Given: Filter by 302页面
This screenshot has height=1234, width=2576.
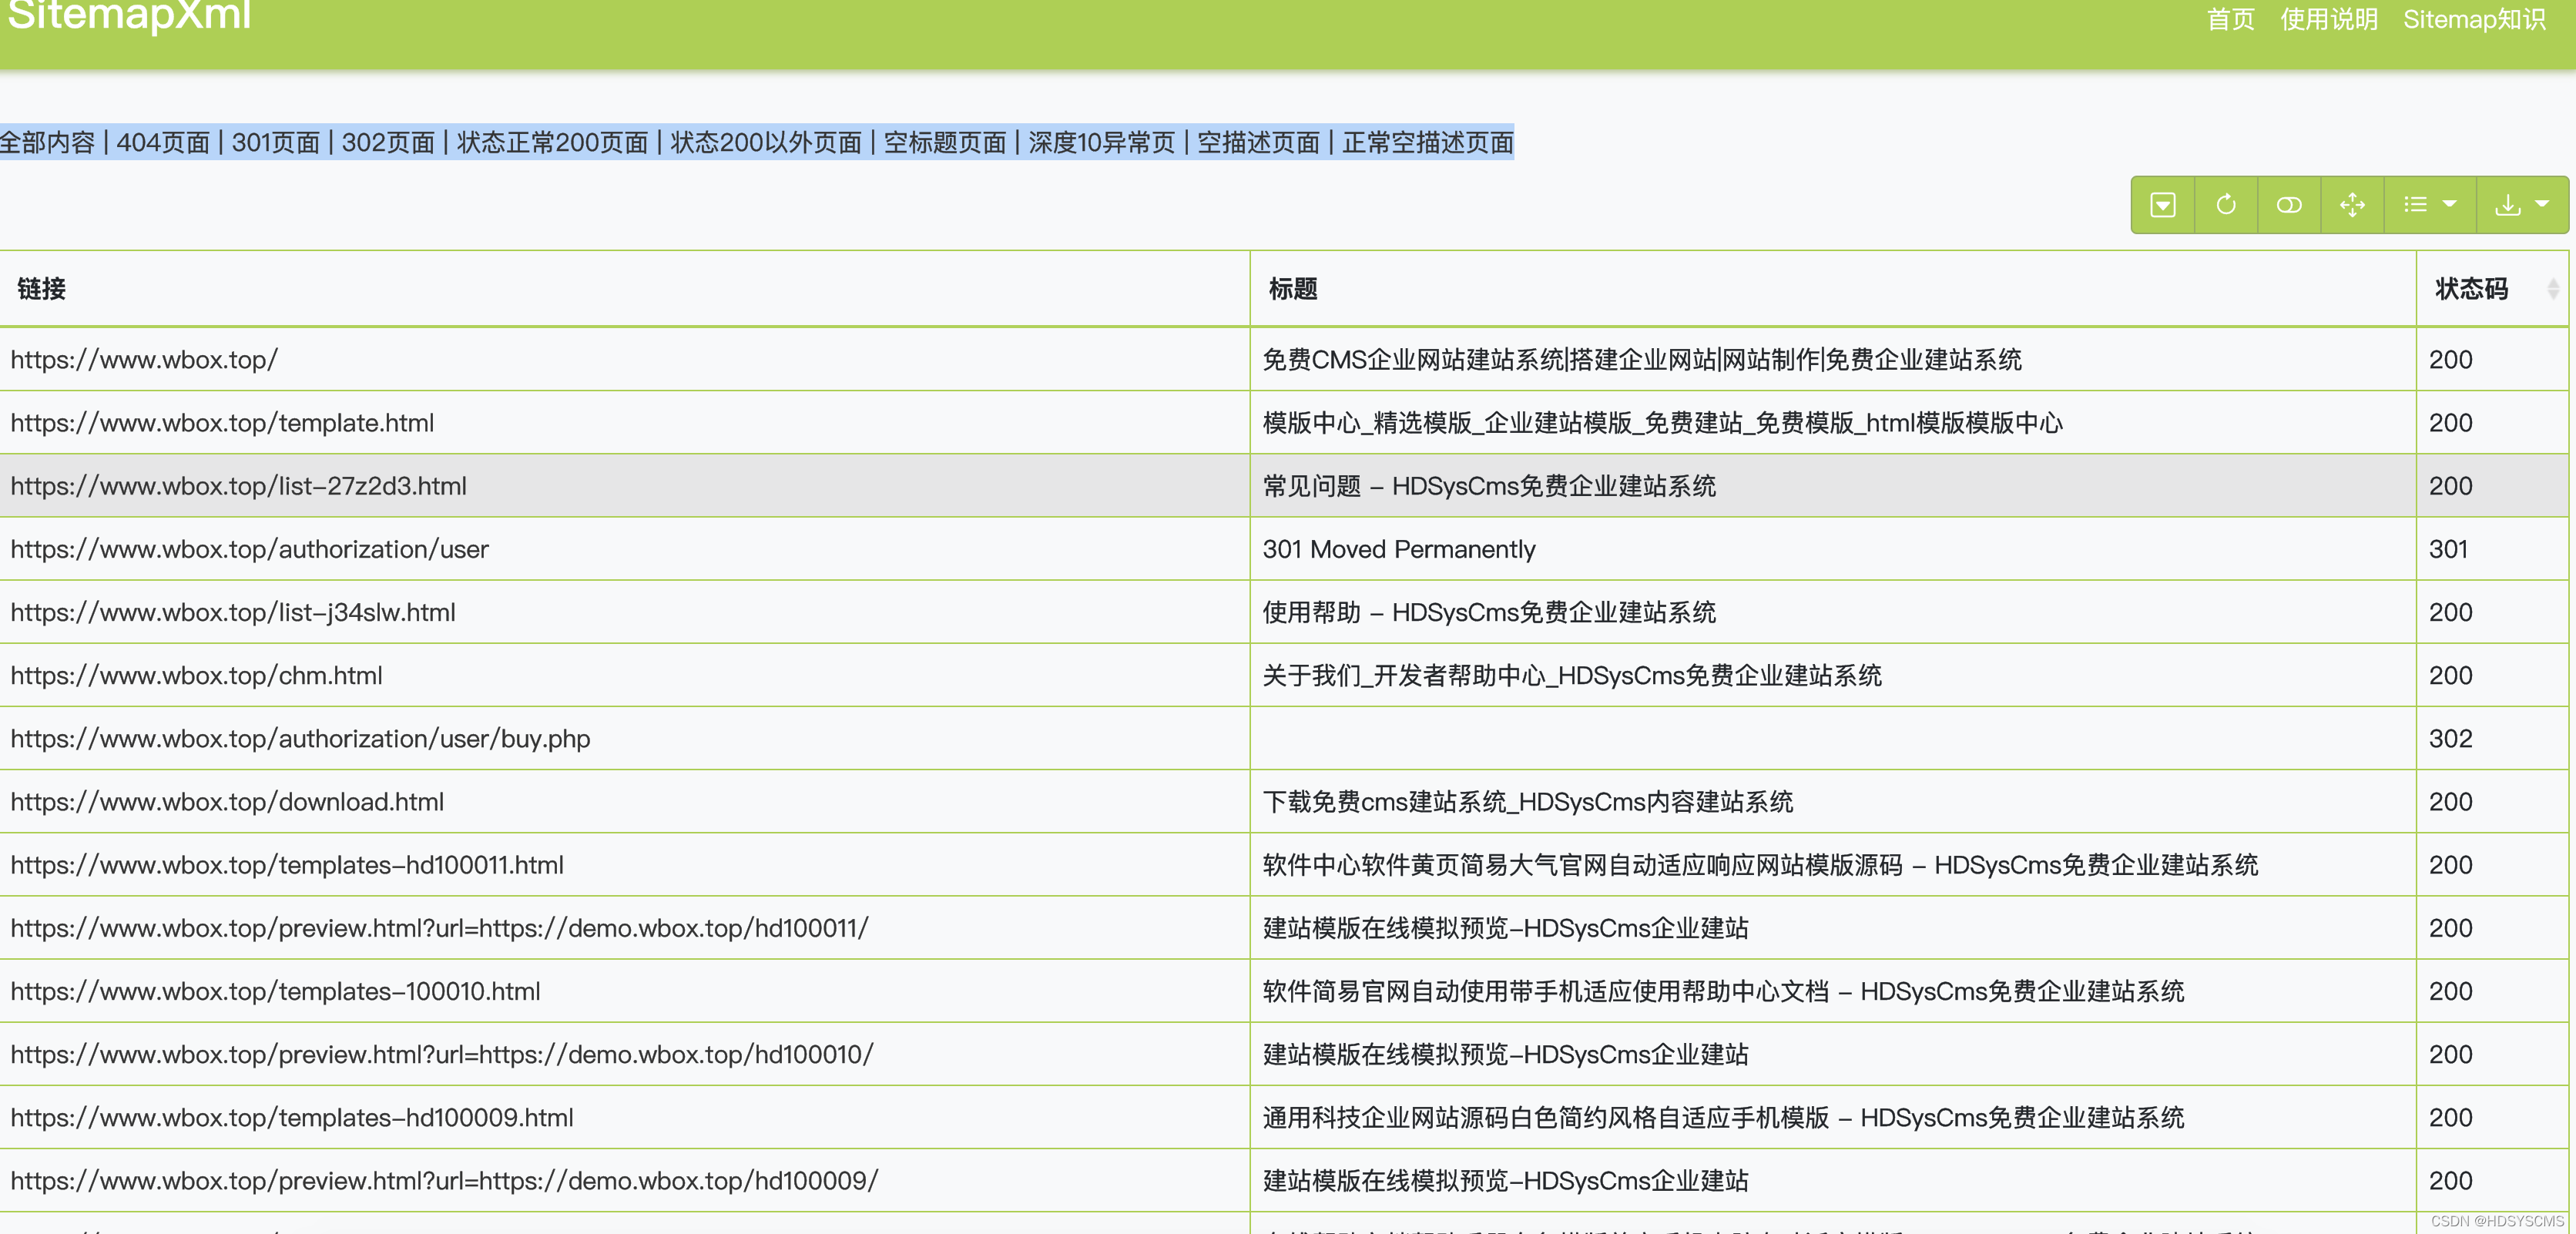Looking at the screenshot, I should pos(388,143).
